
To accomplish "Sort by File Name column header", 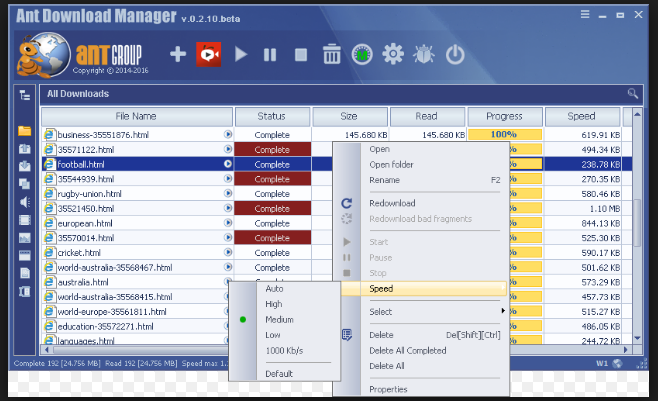I will [136, 116].
